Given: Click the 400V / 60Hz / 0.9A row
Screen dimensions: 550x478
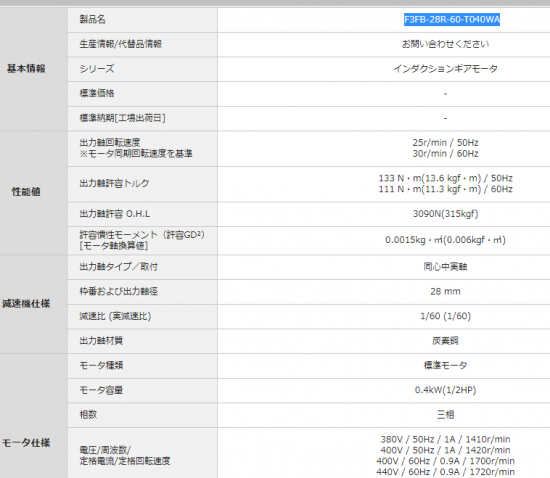Looking at the screenshot, I should pyautogui.click(x=445, y=461).
